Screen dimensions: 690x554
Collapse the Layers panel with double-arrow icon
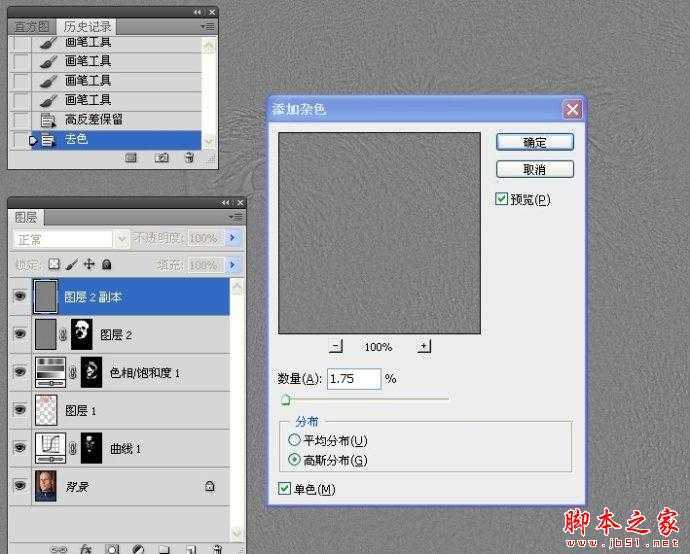click(225, 202)
